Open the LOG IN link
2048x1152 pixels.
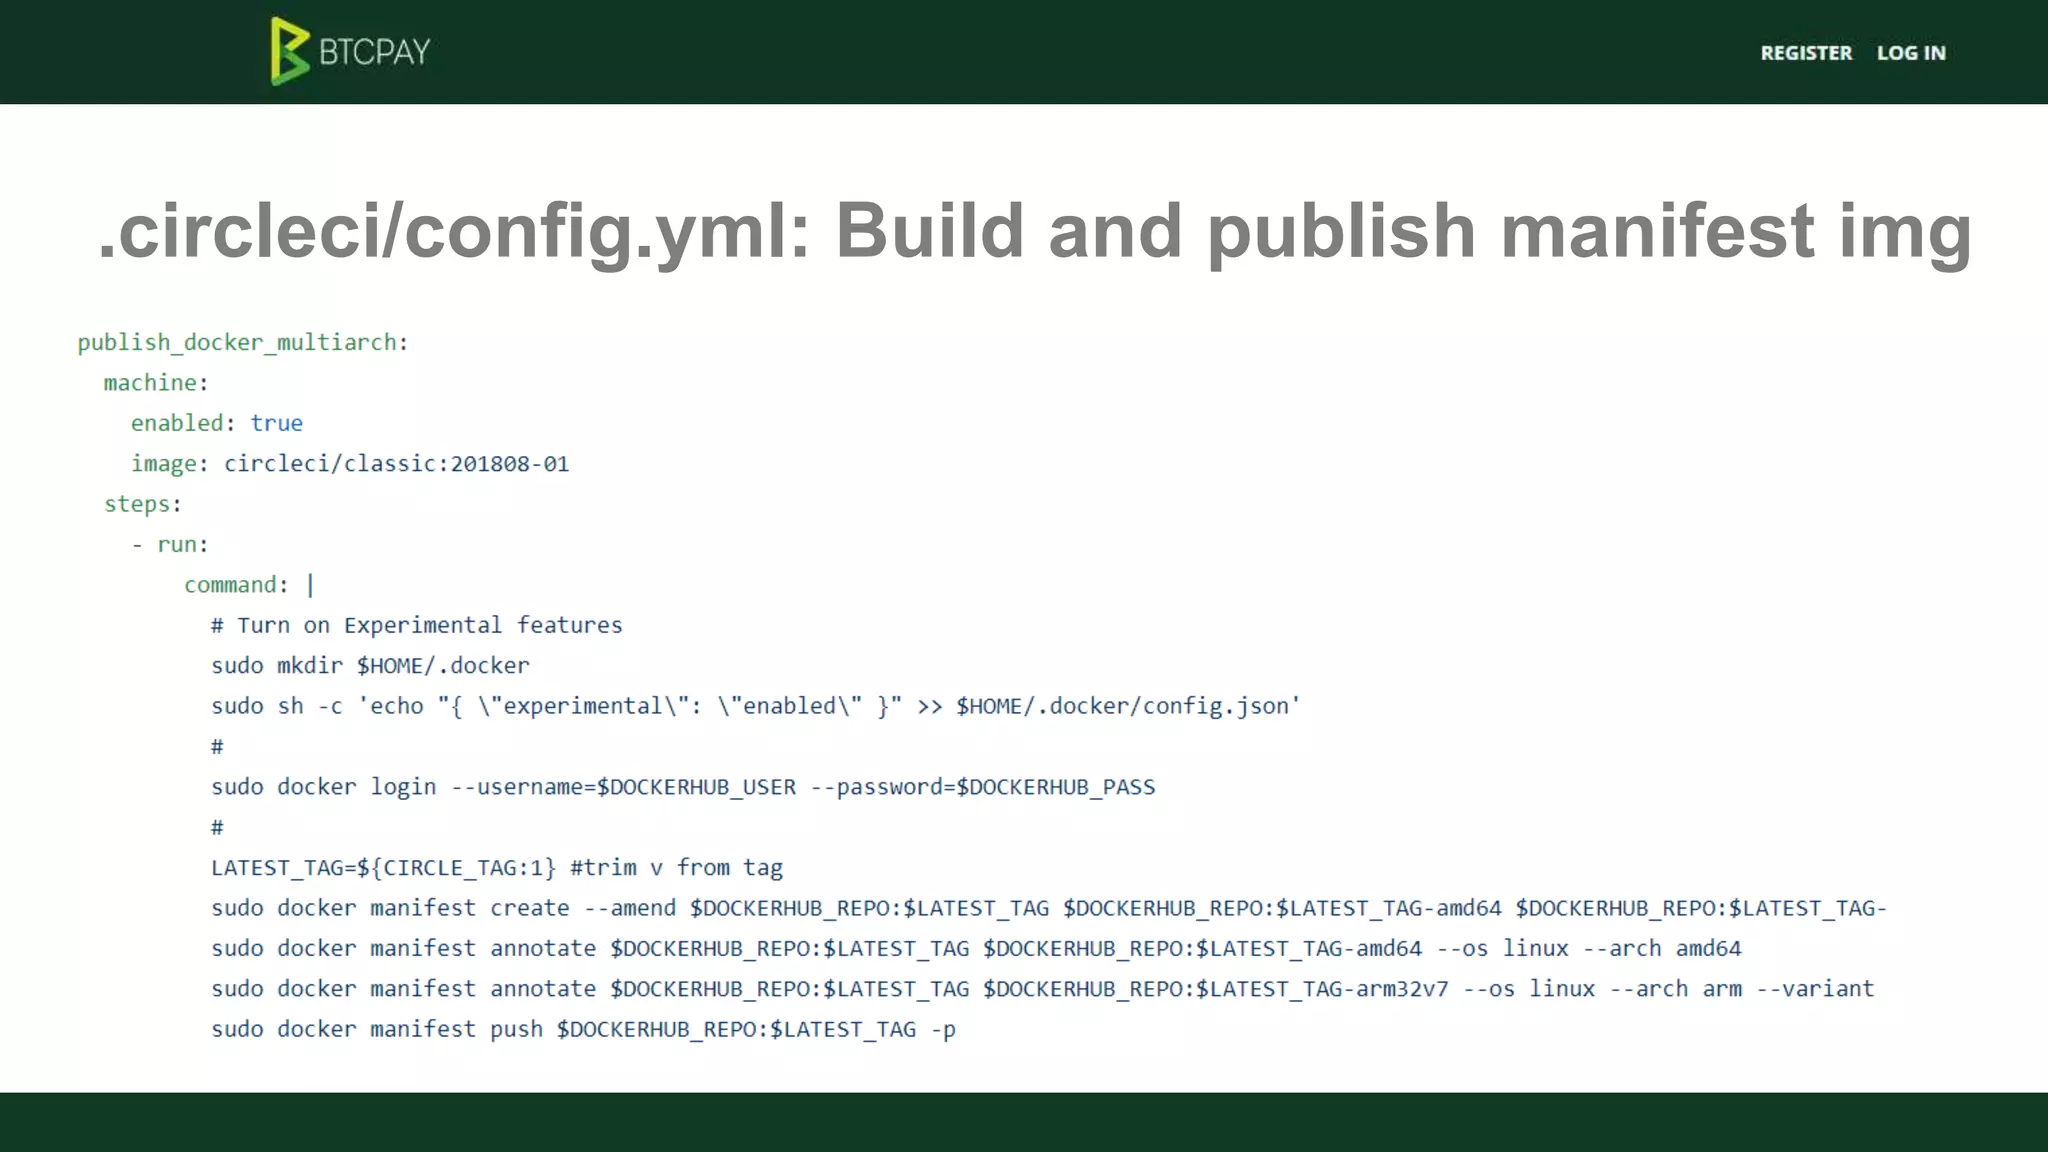coord(1911,53)
